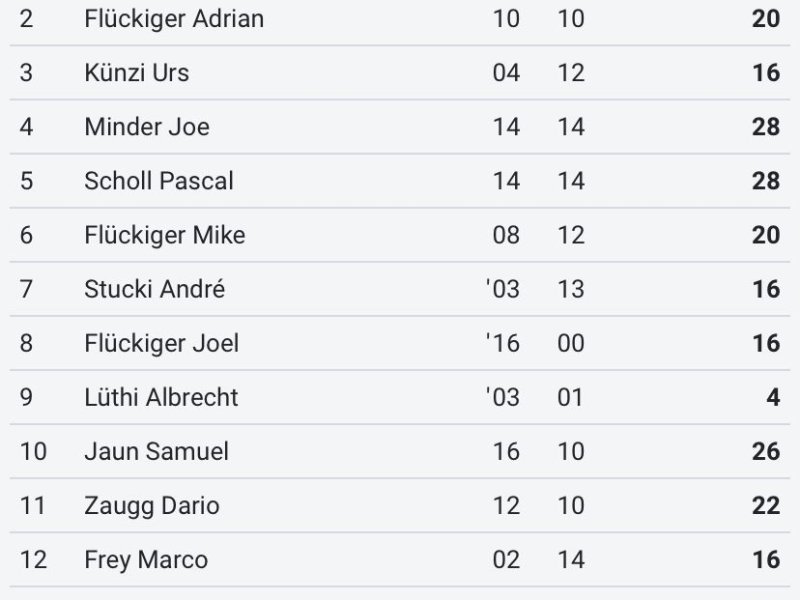Click Jaun Samuel's total score 26

tap(766, 452)
